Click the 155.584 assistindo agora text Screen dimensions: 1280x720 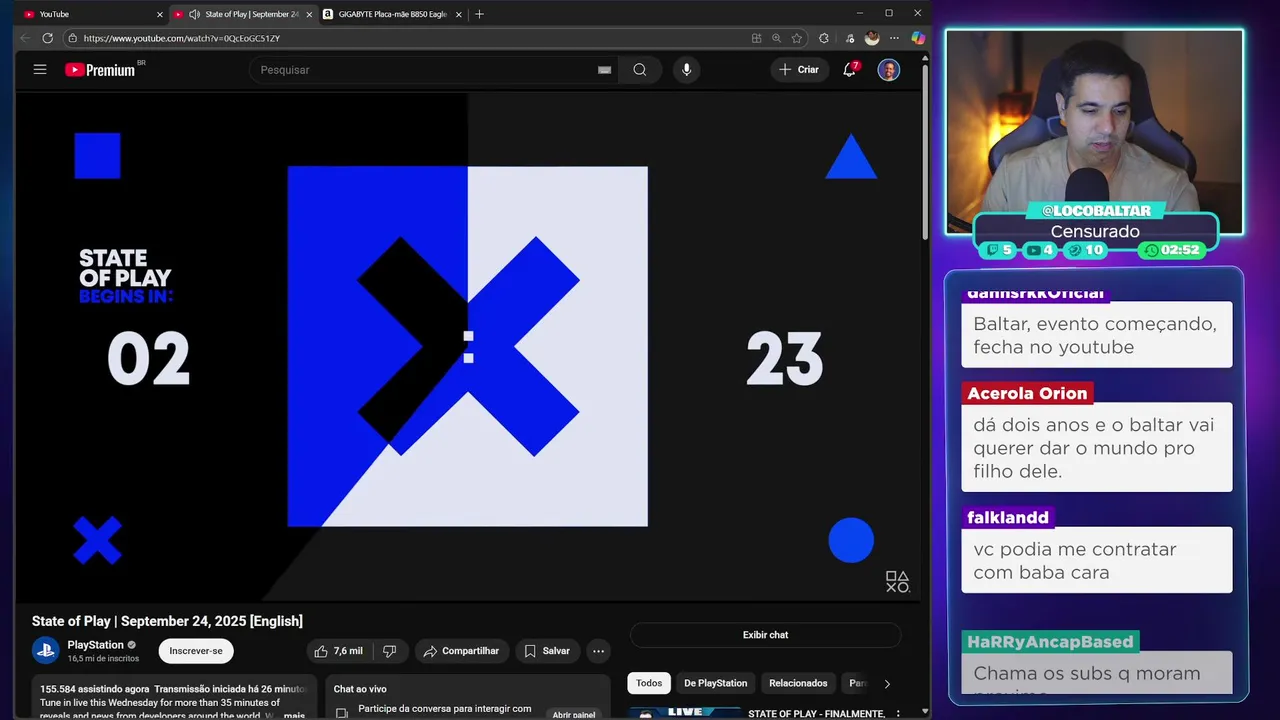pos(95,689)
